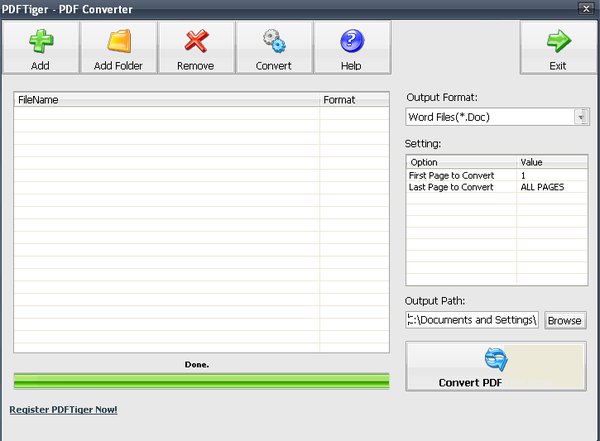Click the green plus Add icon
Image resolution: width=600 pixels, height=441 pixels.
[x=41, y=41]
